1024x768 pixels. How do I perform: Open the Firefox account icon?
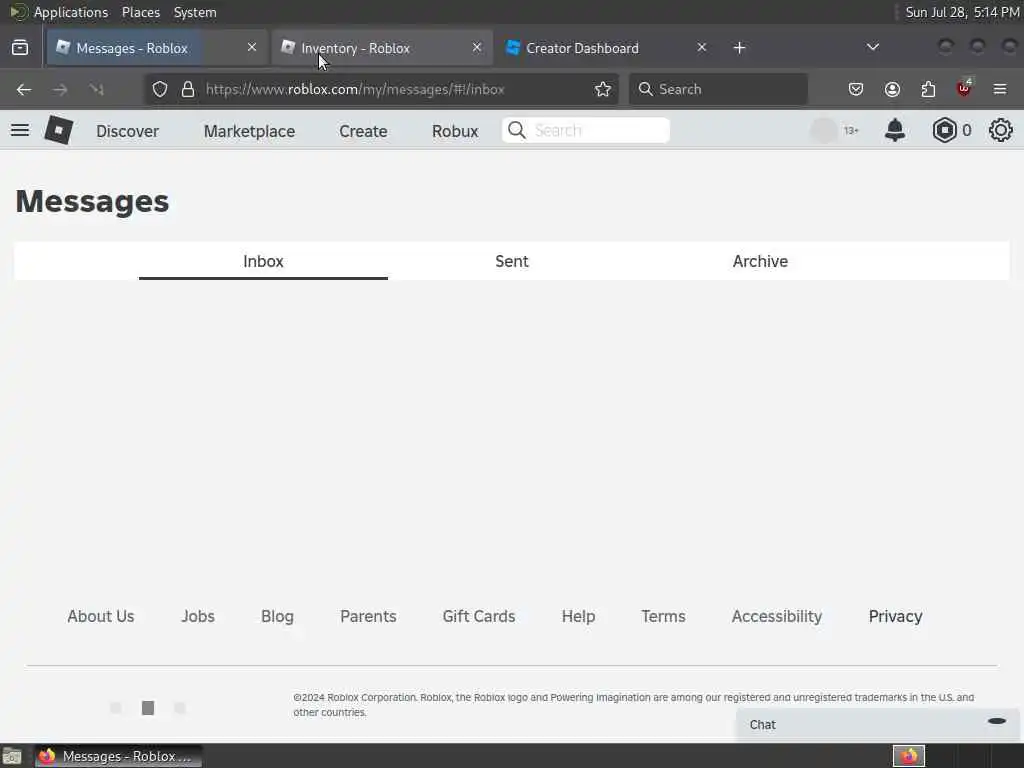click(892, 89)
